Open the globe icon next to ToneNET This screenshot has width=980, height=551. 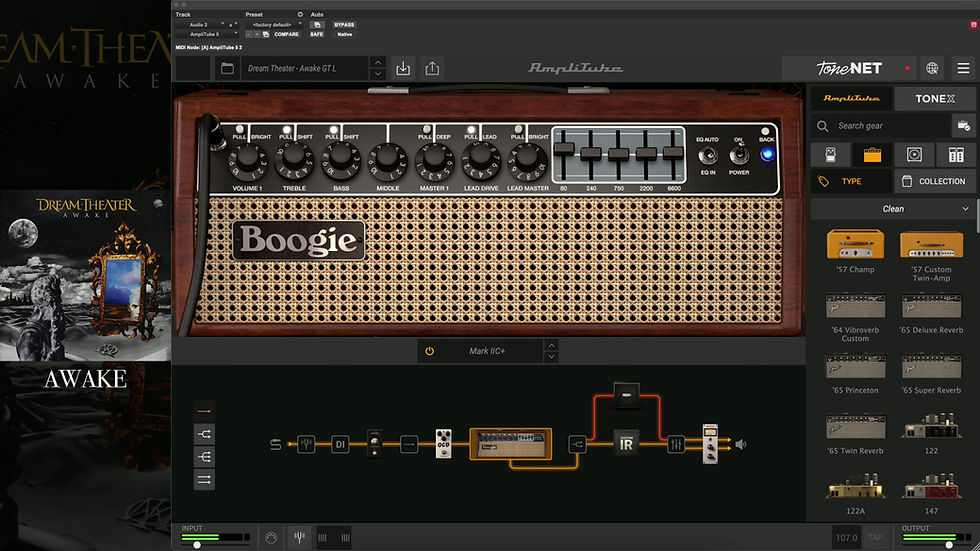932,68
